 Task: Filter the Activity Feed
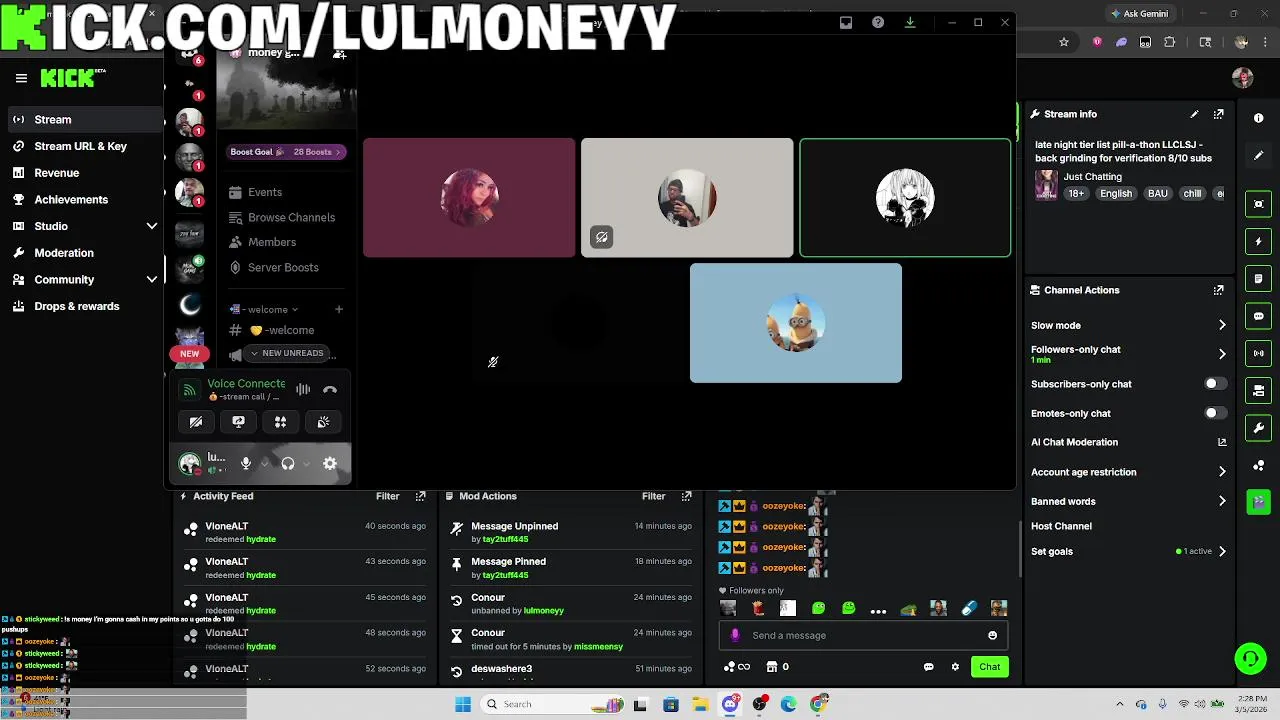387,496
